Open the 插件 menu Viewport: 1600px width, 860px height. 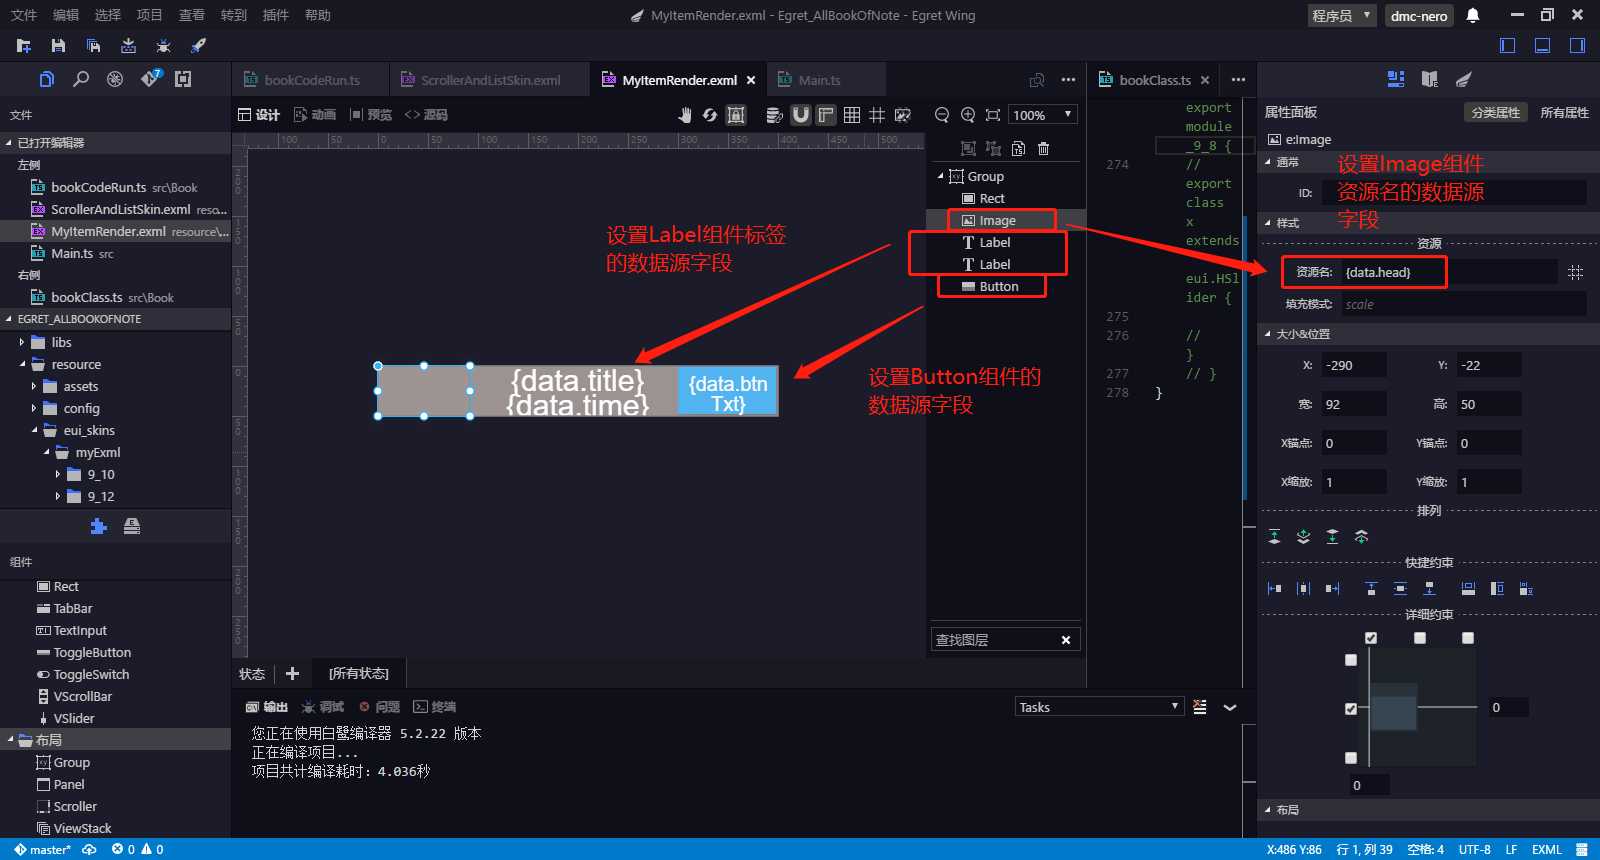(275, 15)
